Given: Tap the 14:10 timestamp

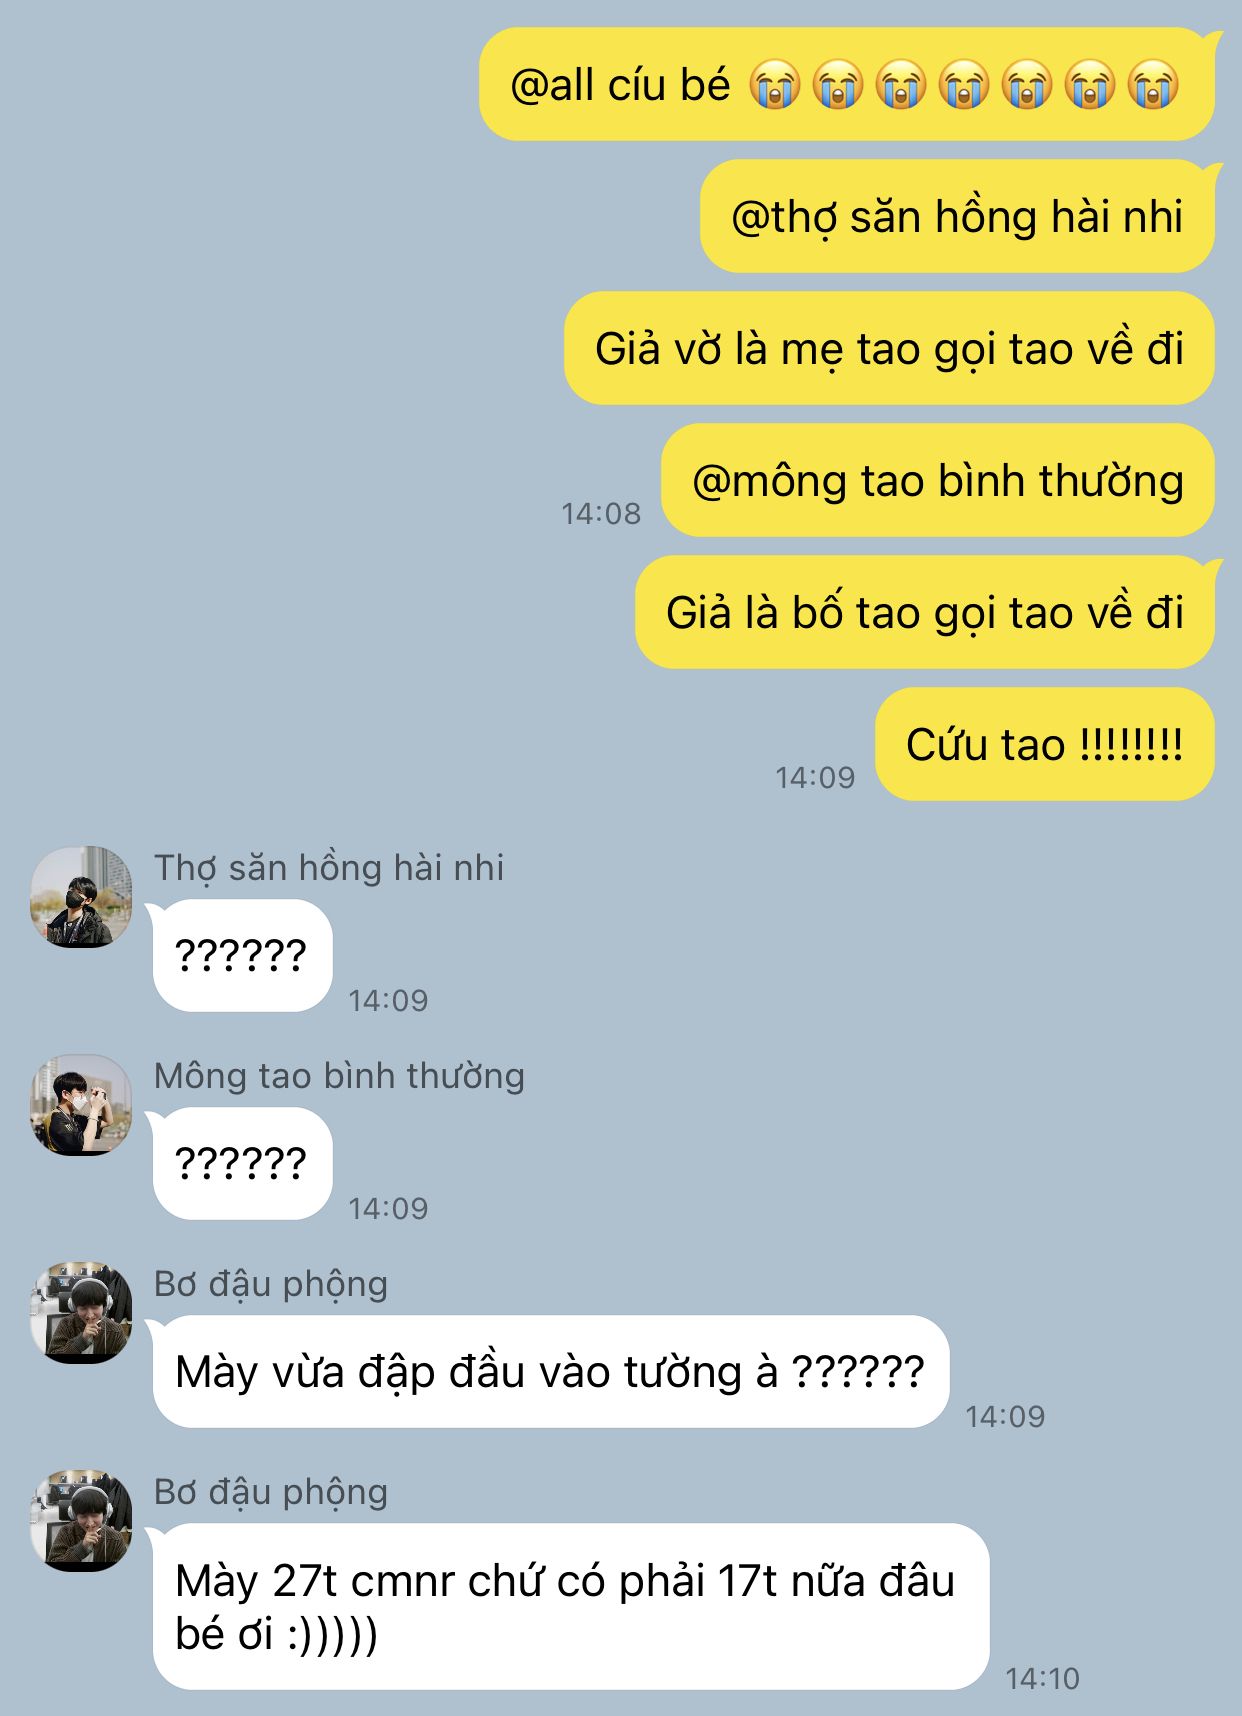Looking at the screenshot, I should (1042, 1679).
